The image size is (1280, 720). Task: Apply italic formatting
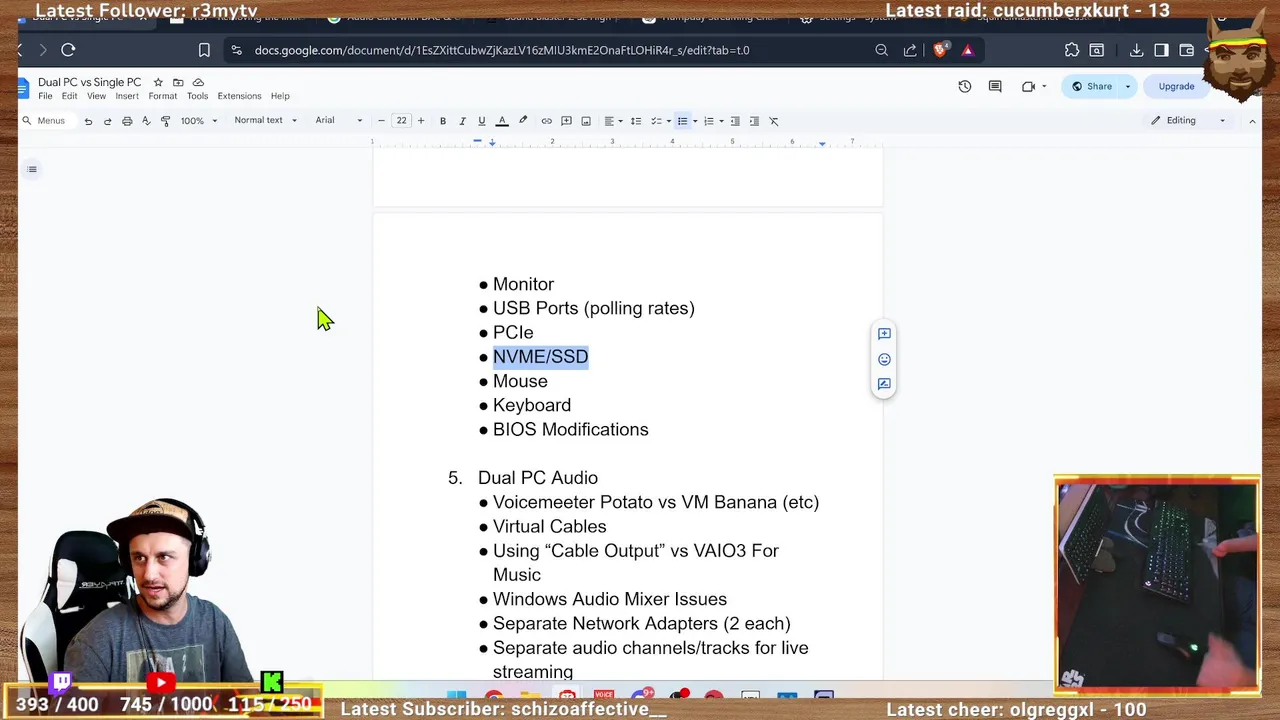coord(462,121)
